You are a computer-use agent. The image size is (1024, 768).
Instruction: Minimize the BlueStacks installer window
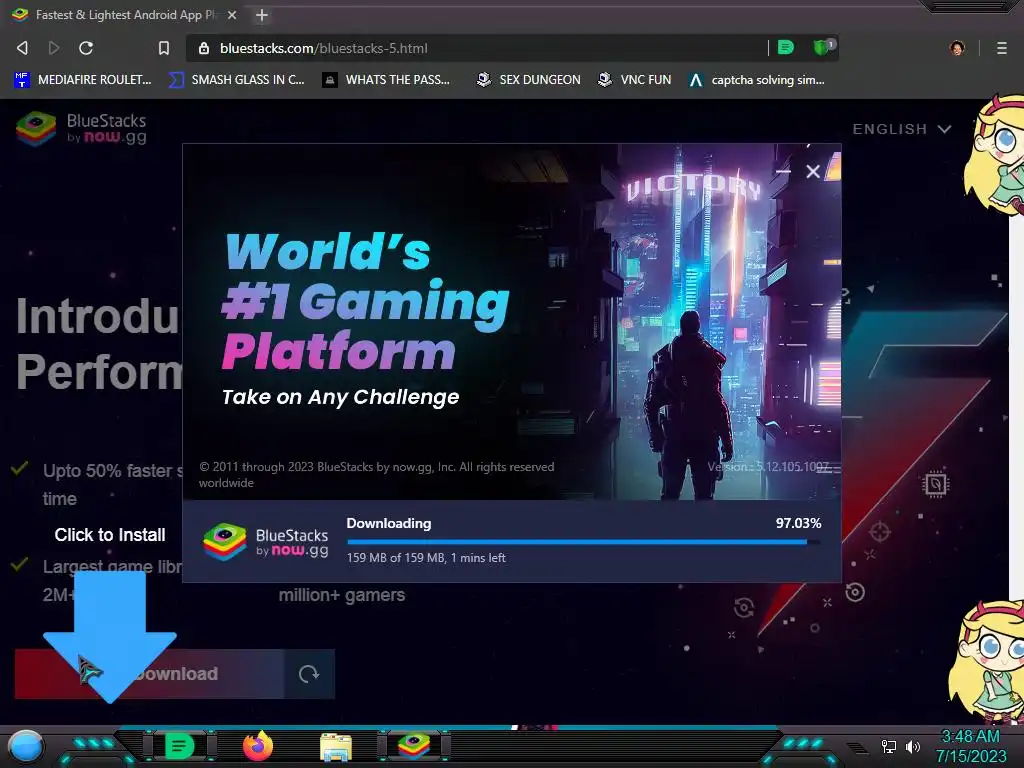784,172
